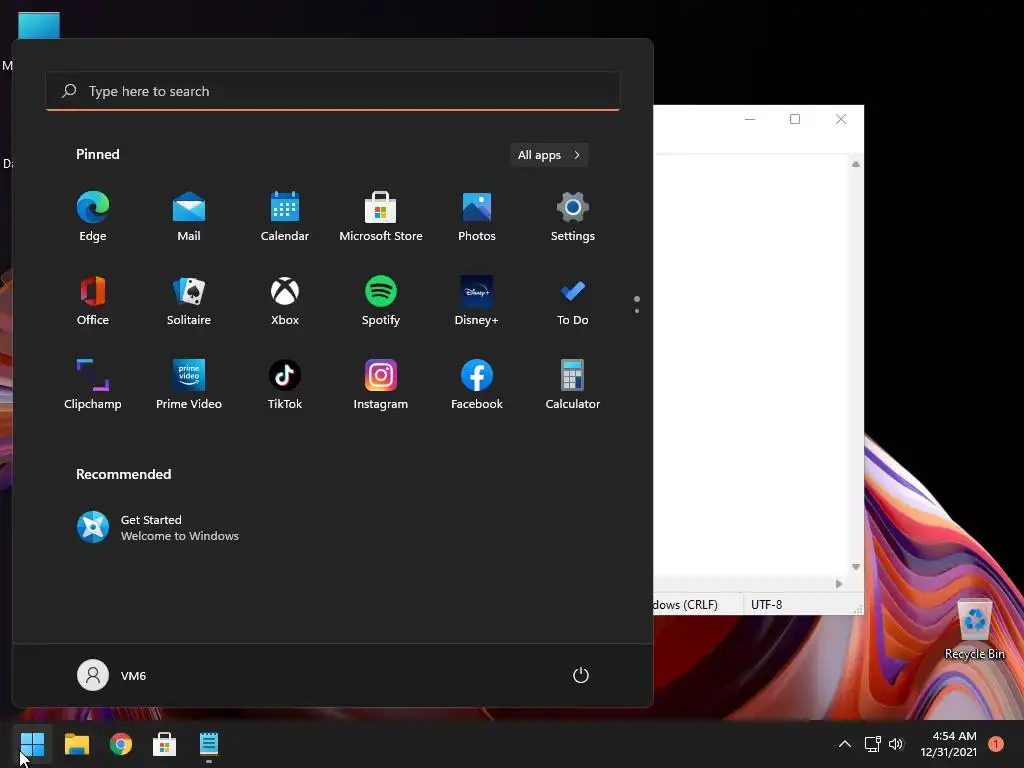This screenshot has width=1024, height=768.
Task: Open Edge from pinned apps
Action: coord(93,217)
